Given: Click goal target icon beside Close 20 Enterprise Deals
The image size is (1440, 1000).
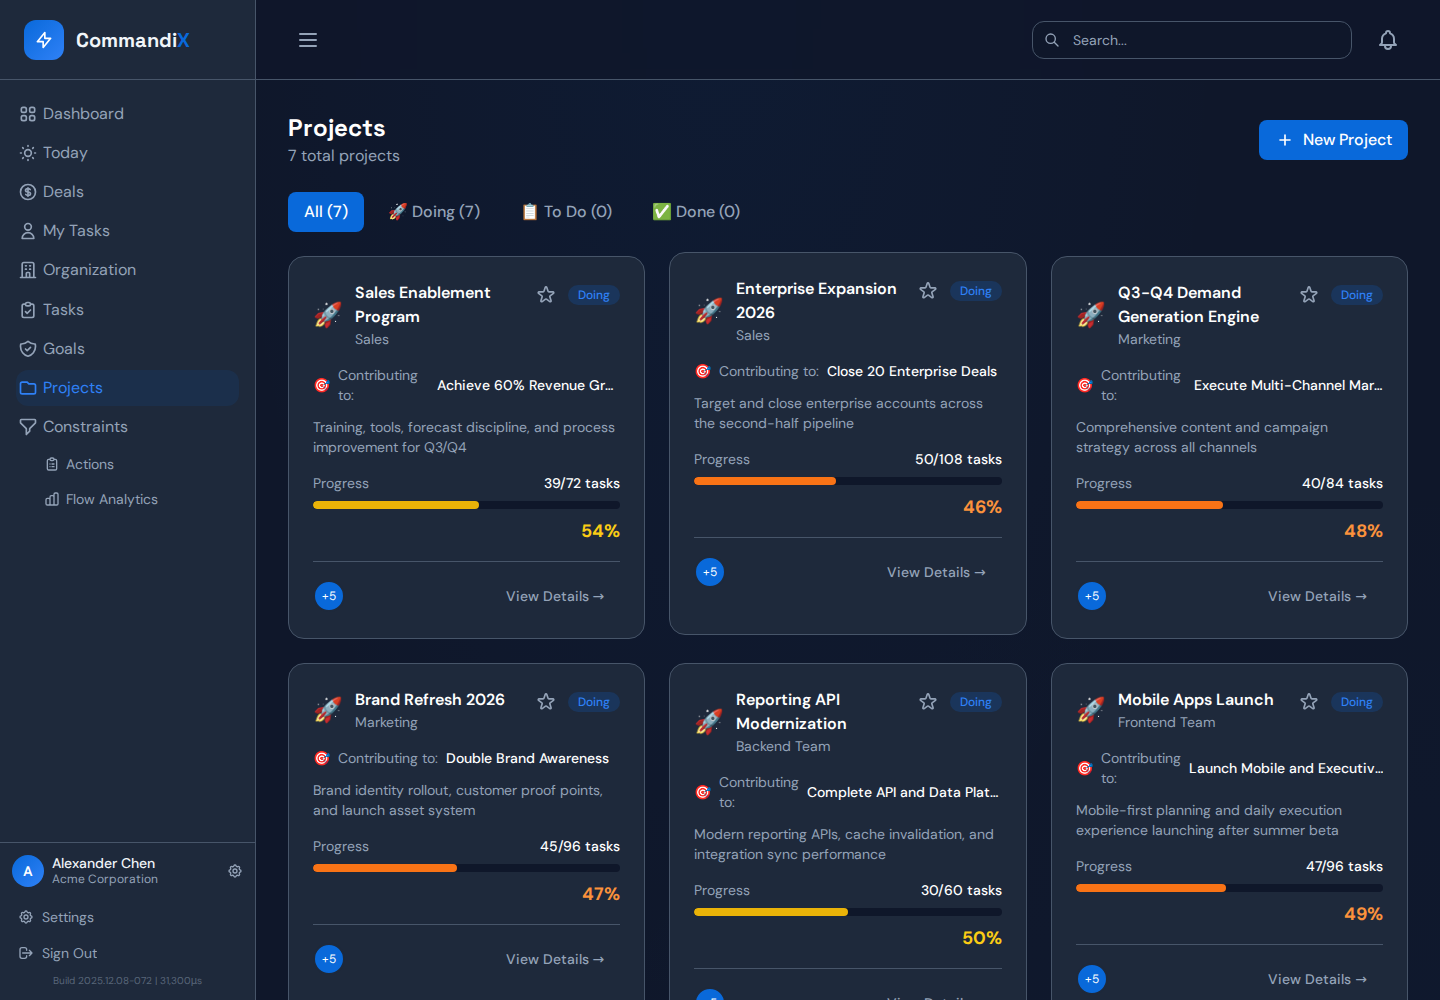Looking at the screenshot, I should [703, 371].
